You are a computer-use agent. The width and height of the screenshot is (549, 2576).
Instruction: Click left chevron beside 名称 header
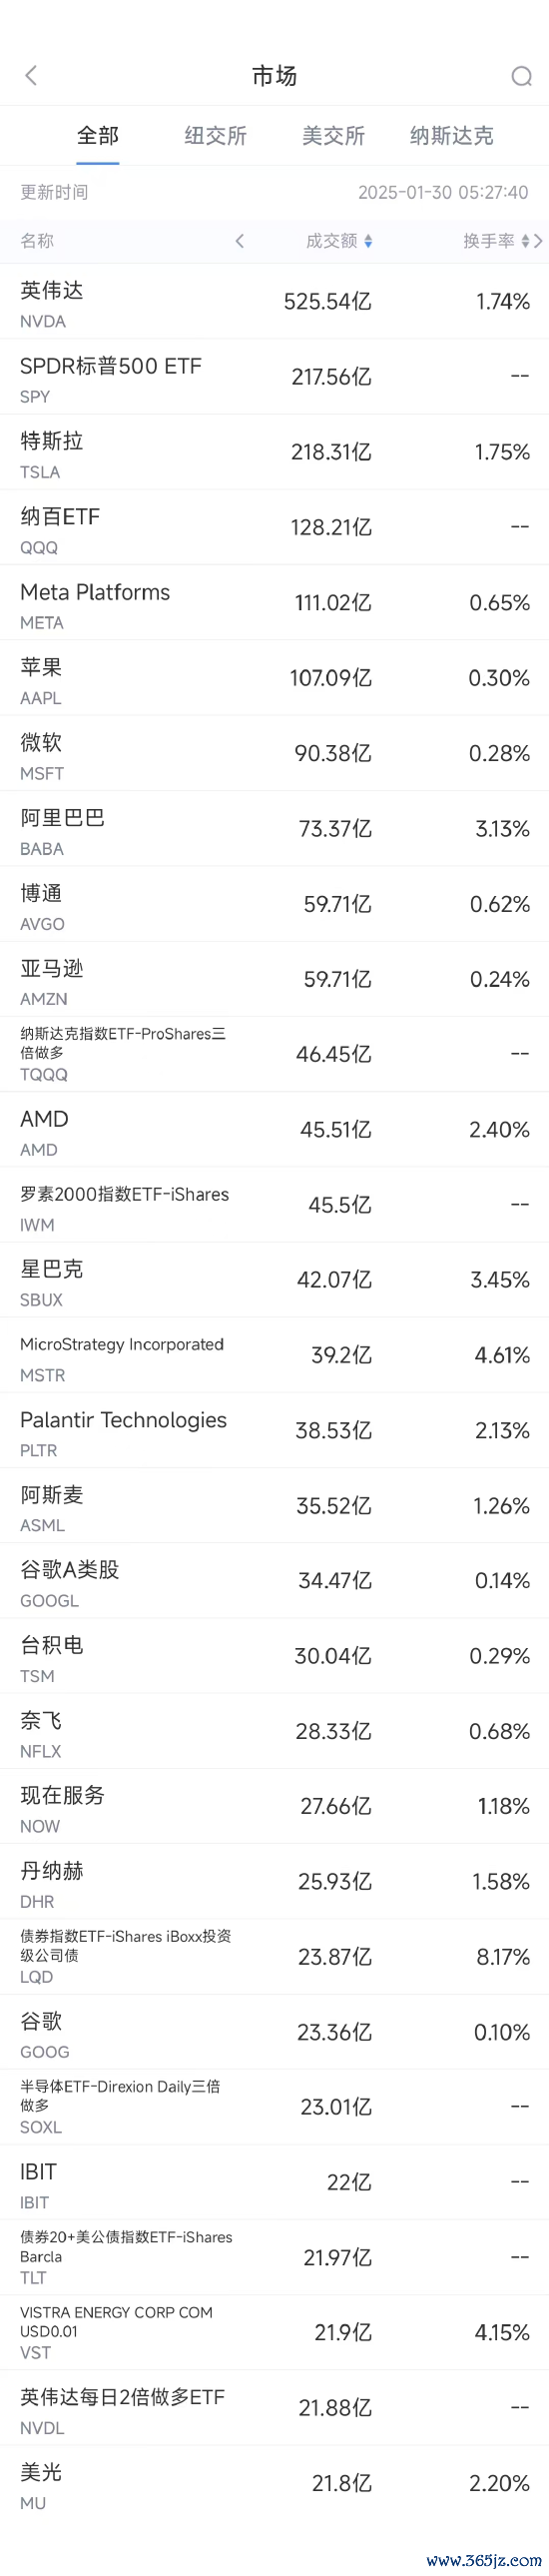tap(239, 241)
